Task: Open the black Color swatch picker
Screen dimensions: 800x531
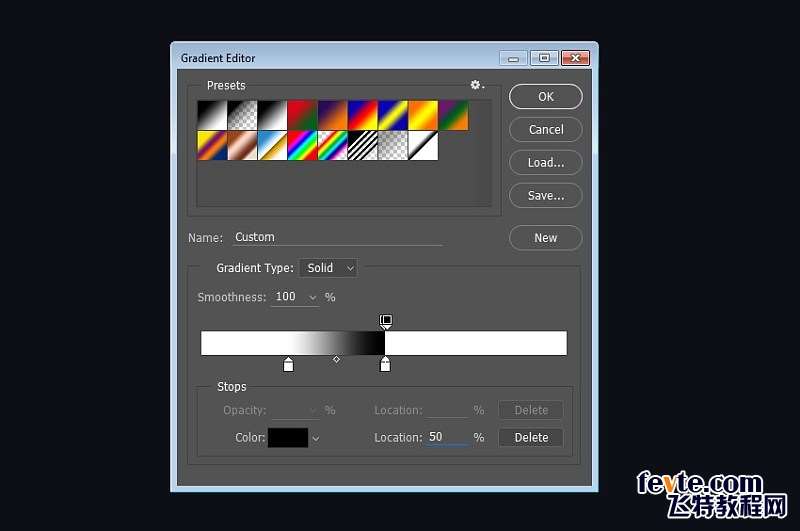Action: [x=288, y=438]
